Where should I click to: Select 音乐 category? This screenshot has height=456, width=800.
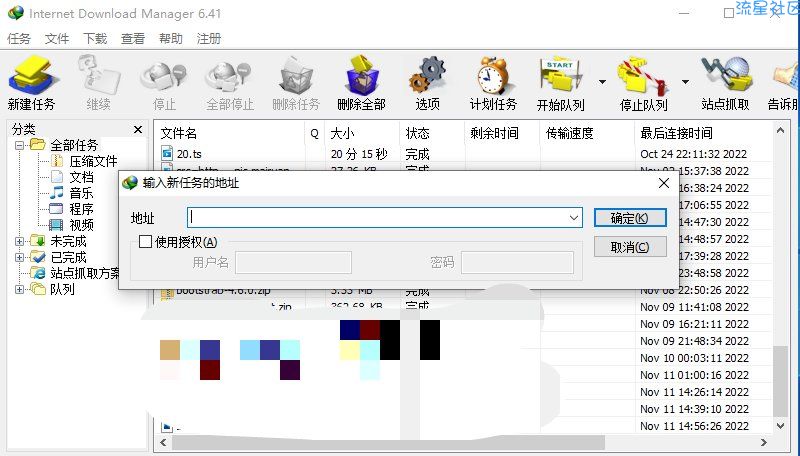[81, 193]
